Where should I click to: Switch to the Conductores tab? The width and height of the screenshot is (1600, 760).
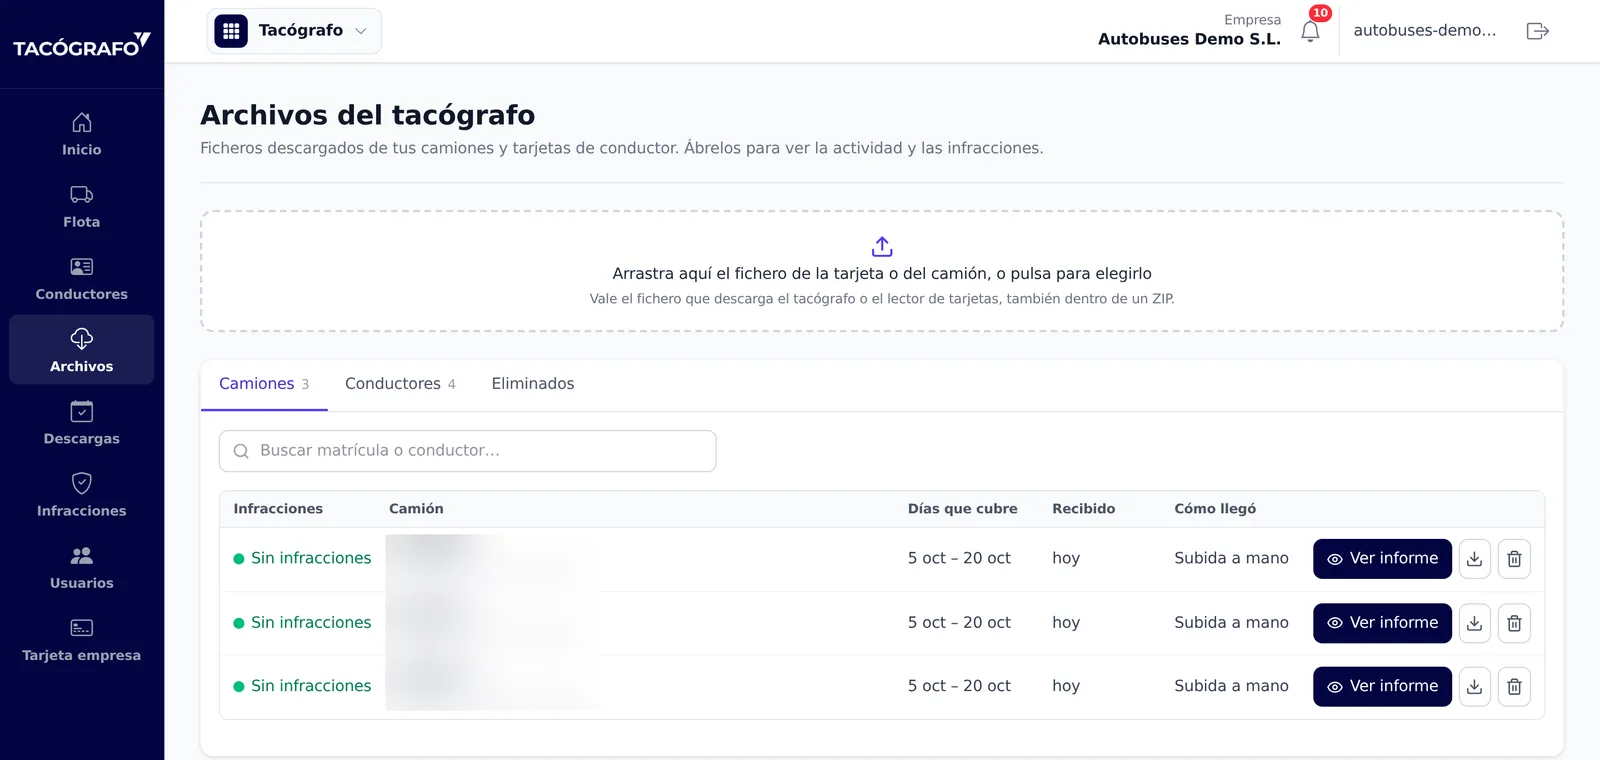(400, 384)
